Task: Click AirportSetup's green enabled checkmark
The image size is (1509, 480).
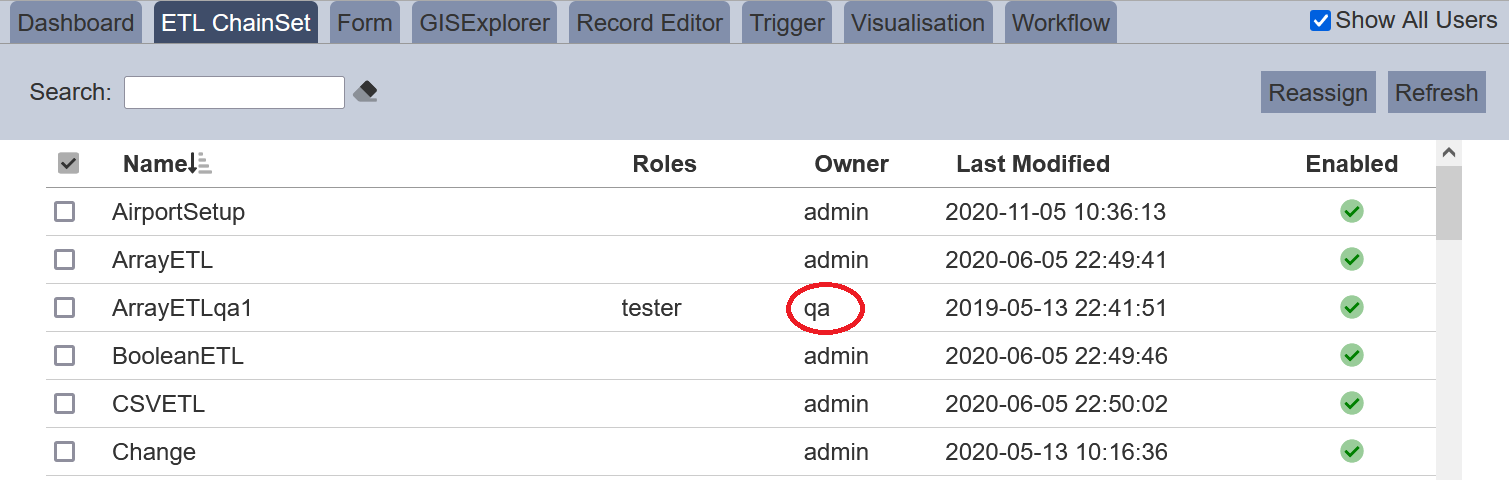Action: click(x=1352, y=211)
